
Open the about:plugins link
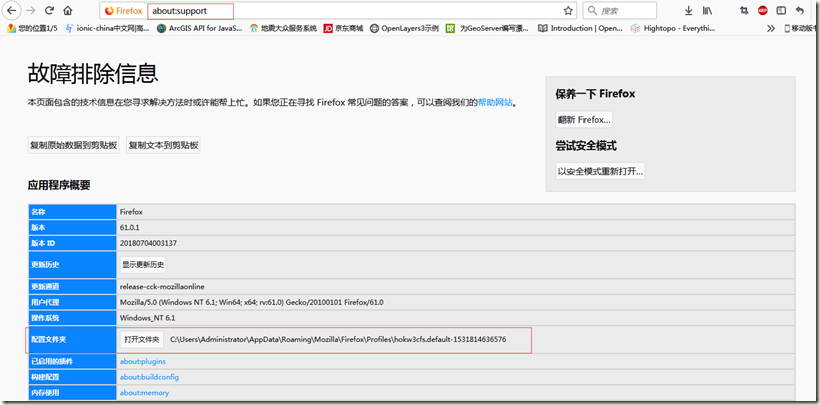143,361
